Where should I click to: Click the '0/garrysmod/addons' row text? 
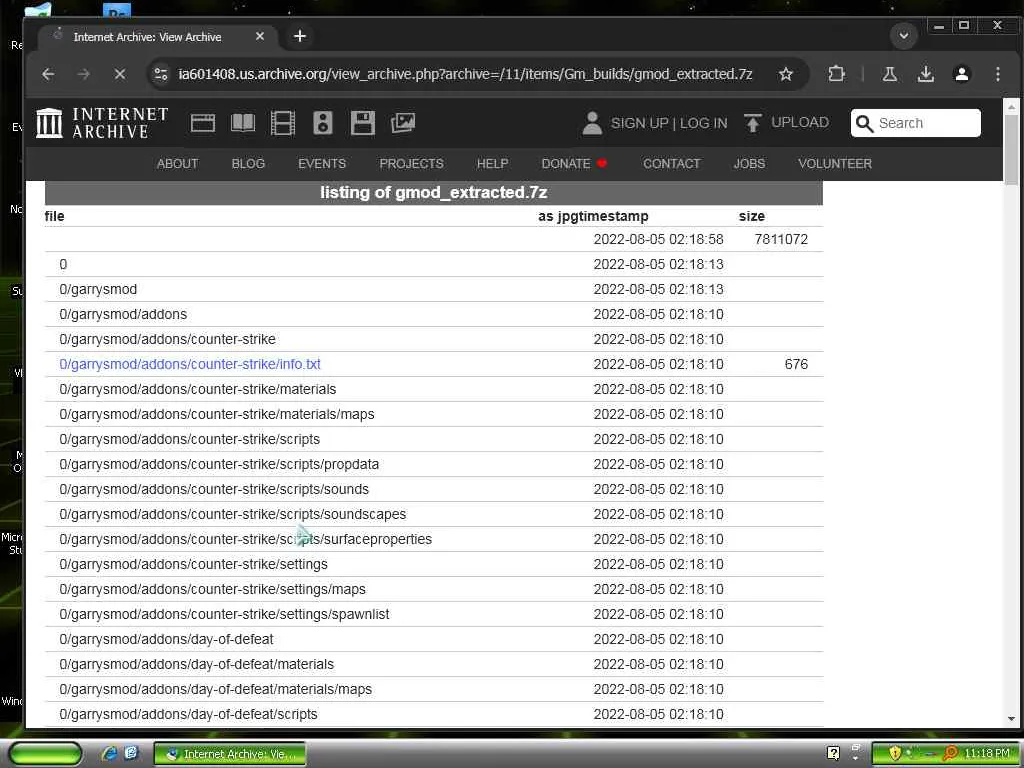[123, 314]
